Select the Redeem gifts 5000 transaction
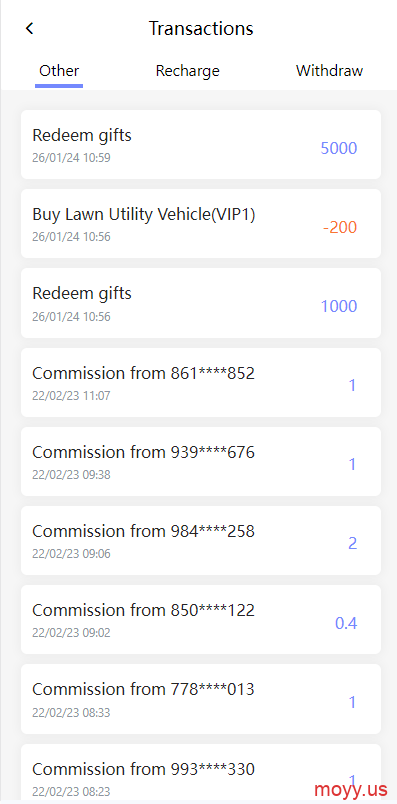The height and width of the screenshot is (804, 397). click(x=201, y=145)
